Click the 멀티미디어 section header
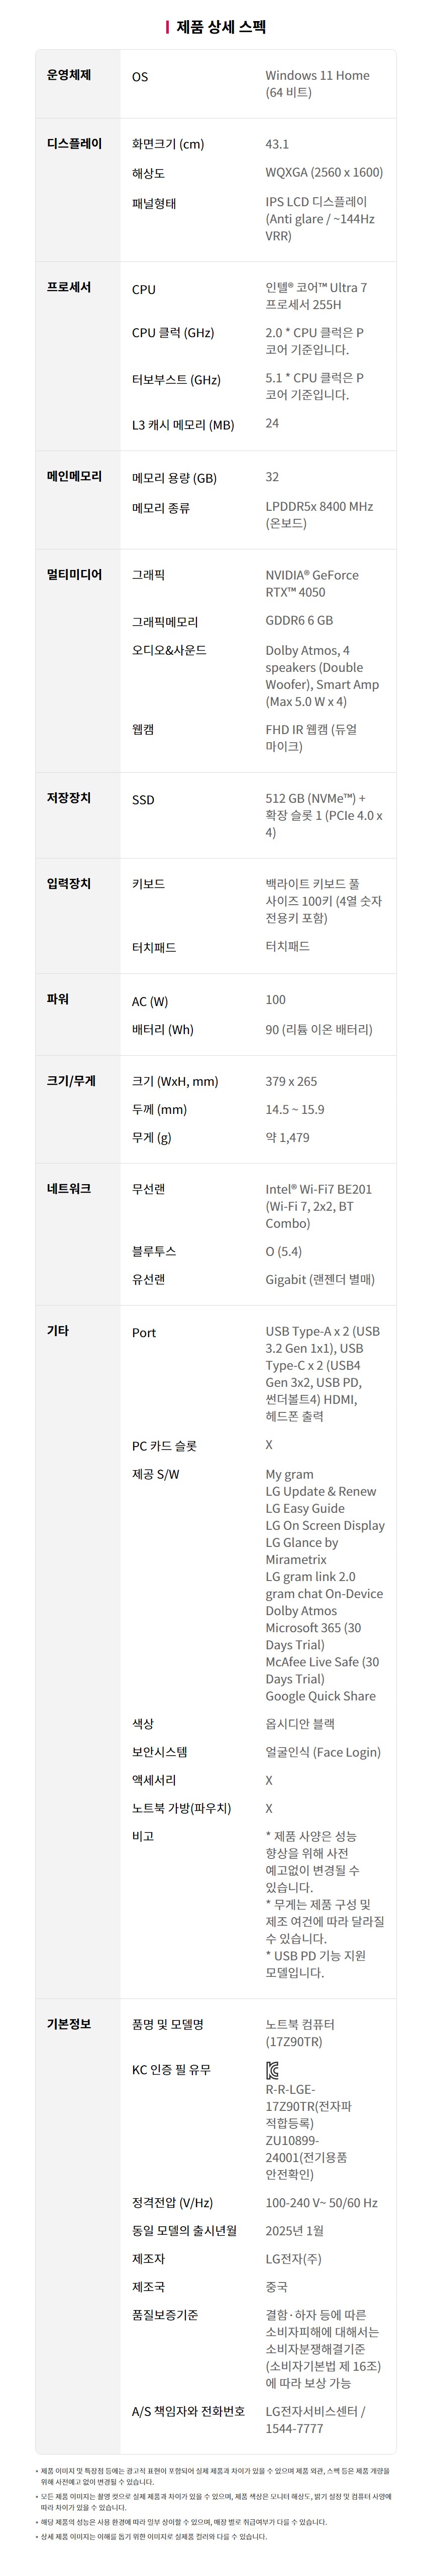The height and width of the screenshot is (2576, 432). click(74, 574)
